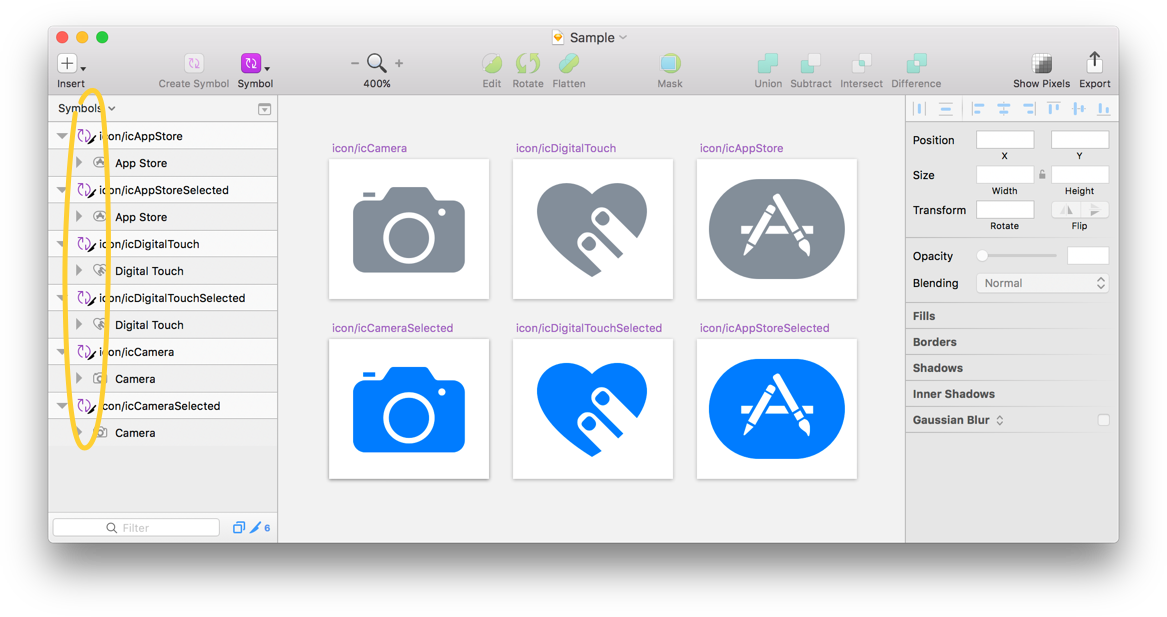
Task: Flip the layer vertically
Action: (x=1094, y=210)
